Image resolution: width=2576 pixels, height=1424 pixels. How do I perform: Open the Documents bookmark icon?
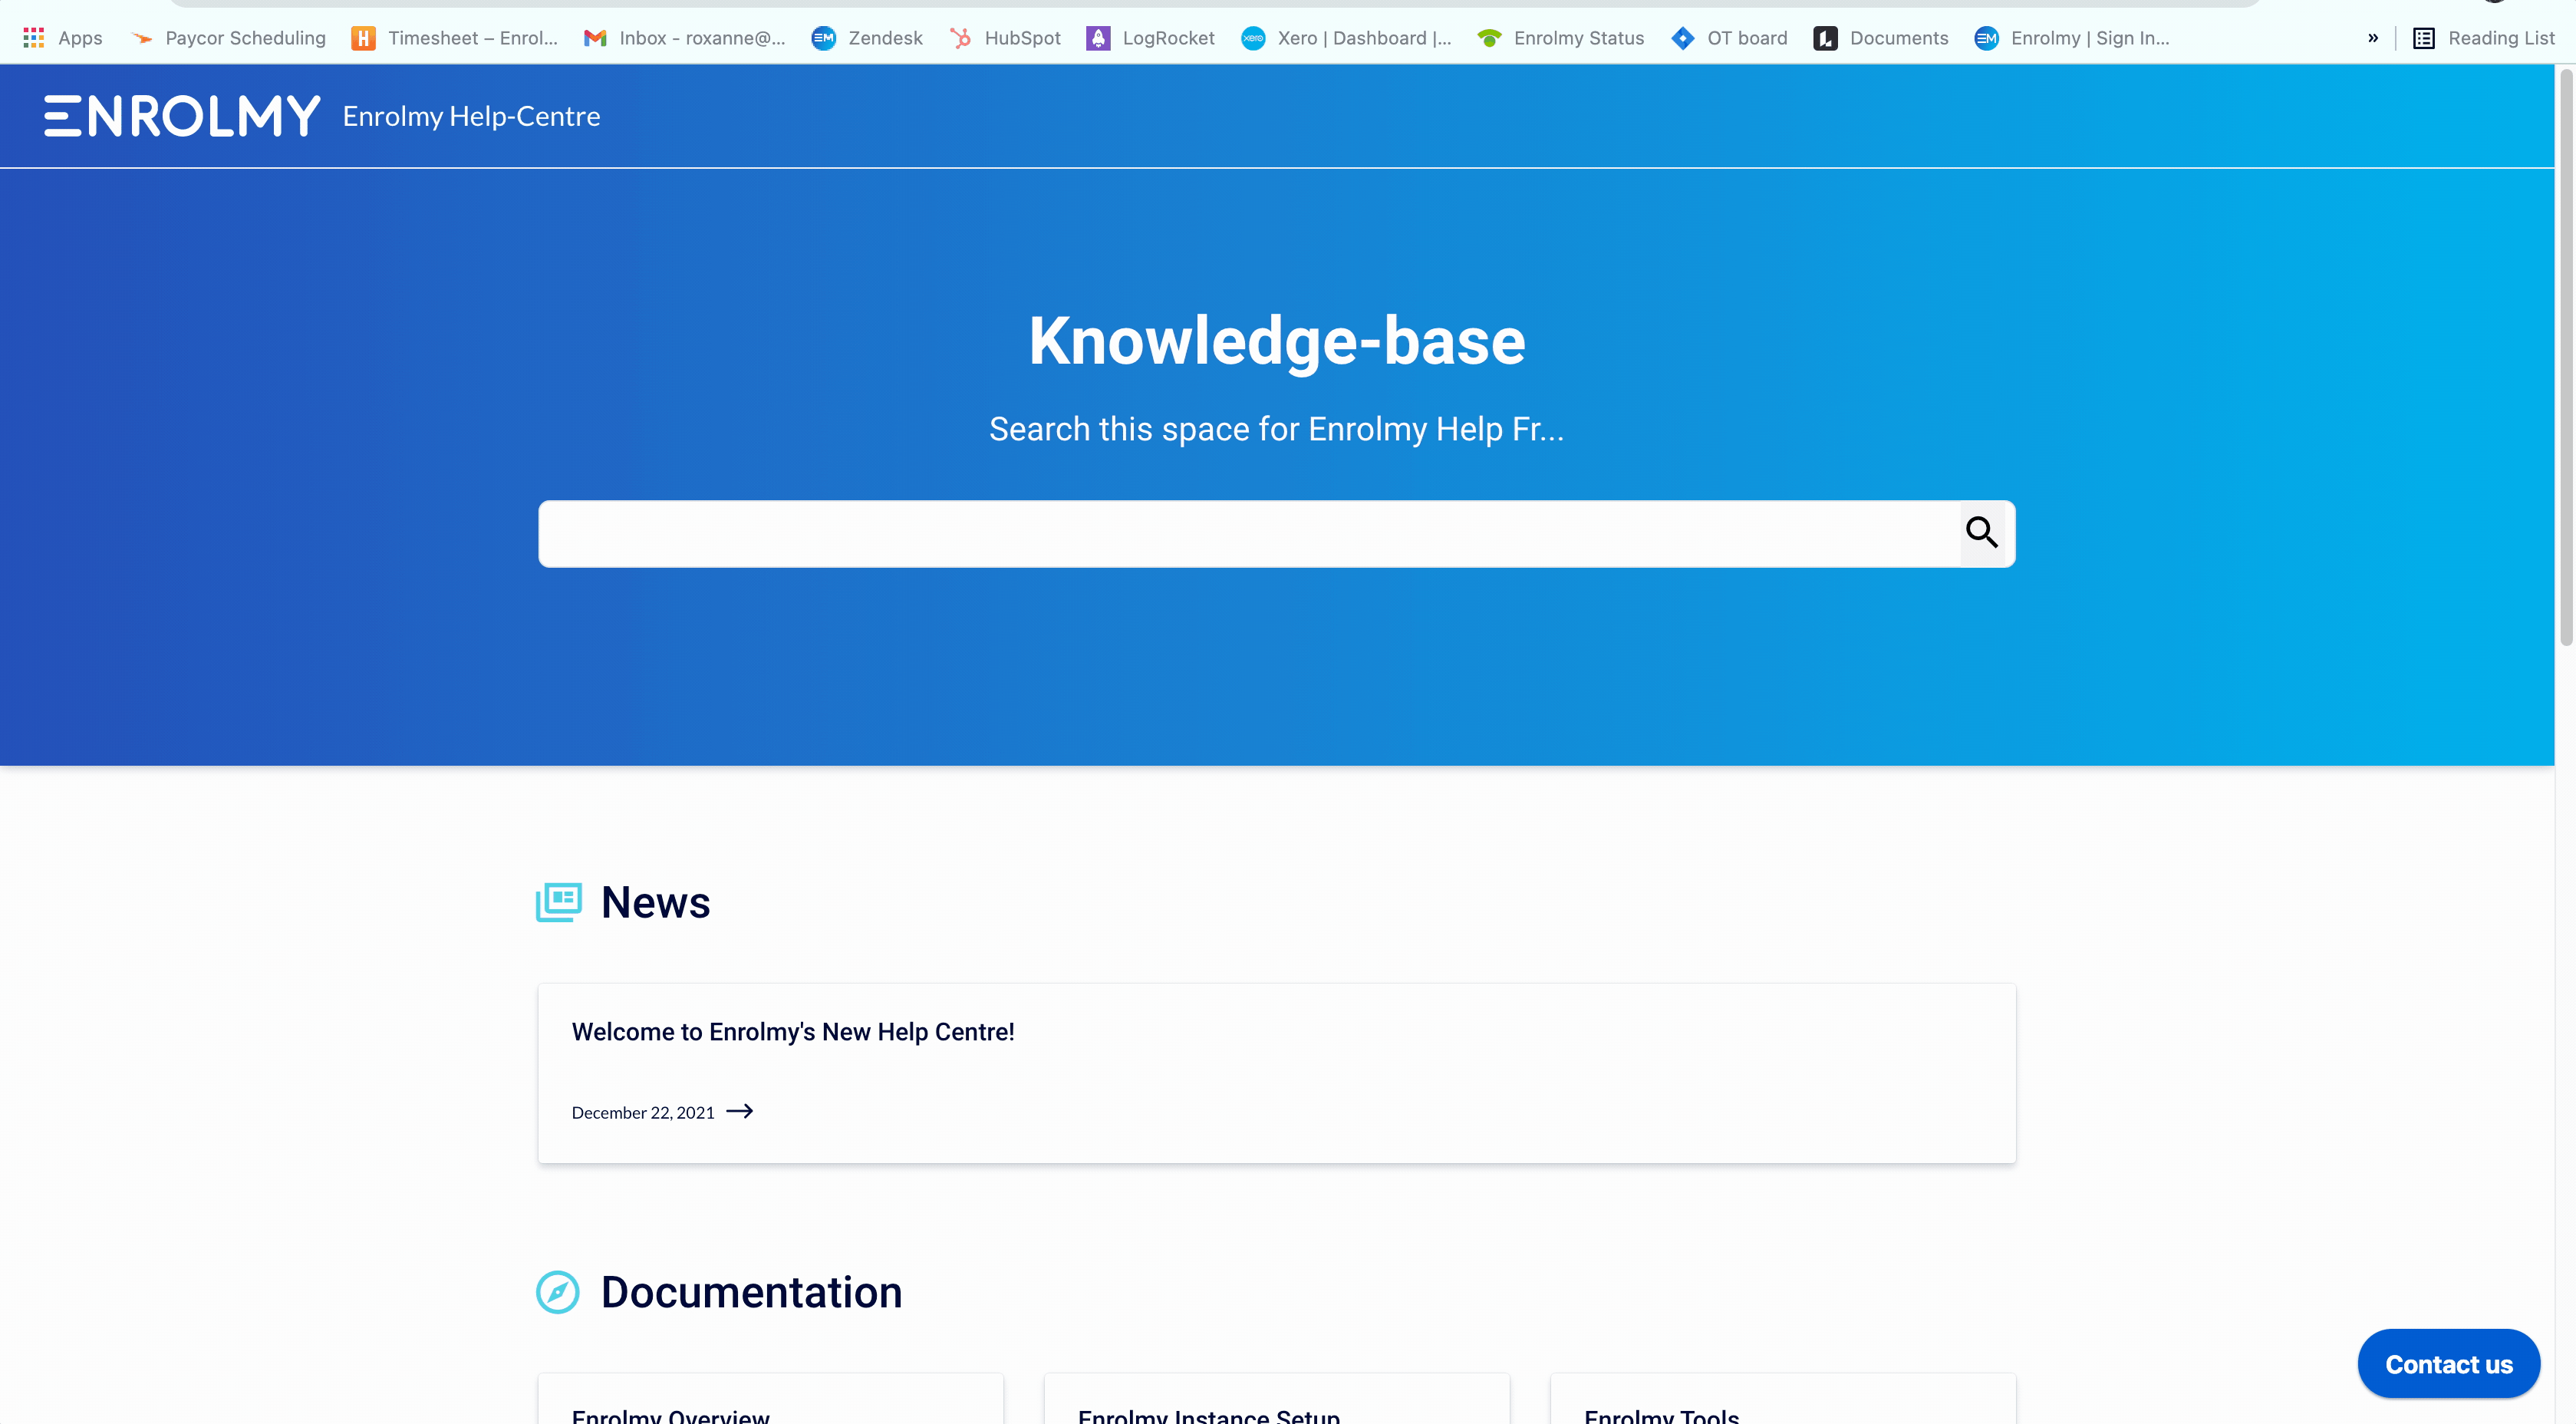point(1825,38)
